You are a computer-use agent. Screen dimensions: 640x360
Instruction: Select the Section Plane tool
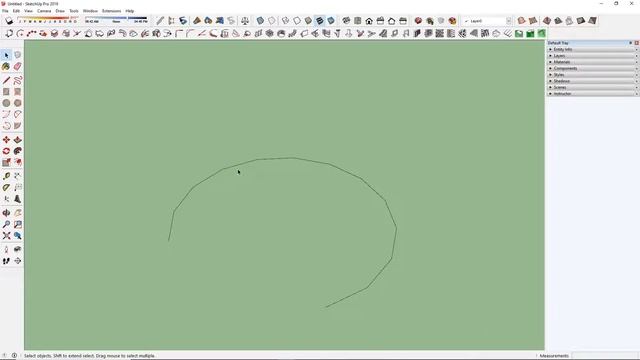(18, 261)
